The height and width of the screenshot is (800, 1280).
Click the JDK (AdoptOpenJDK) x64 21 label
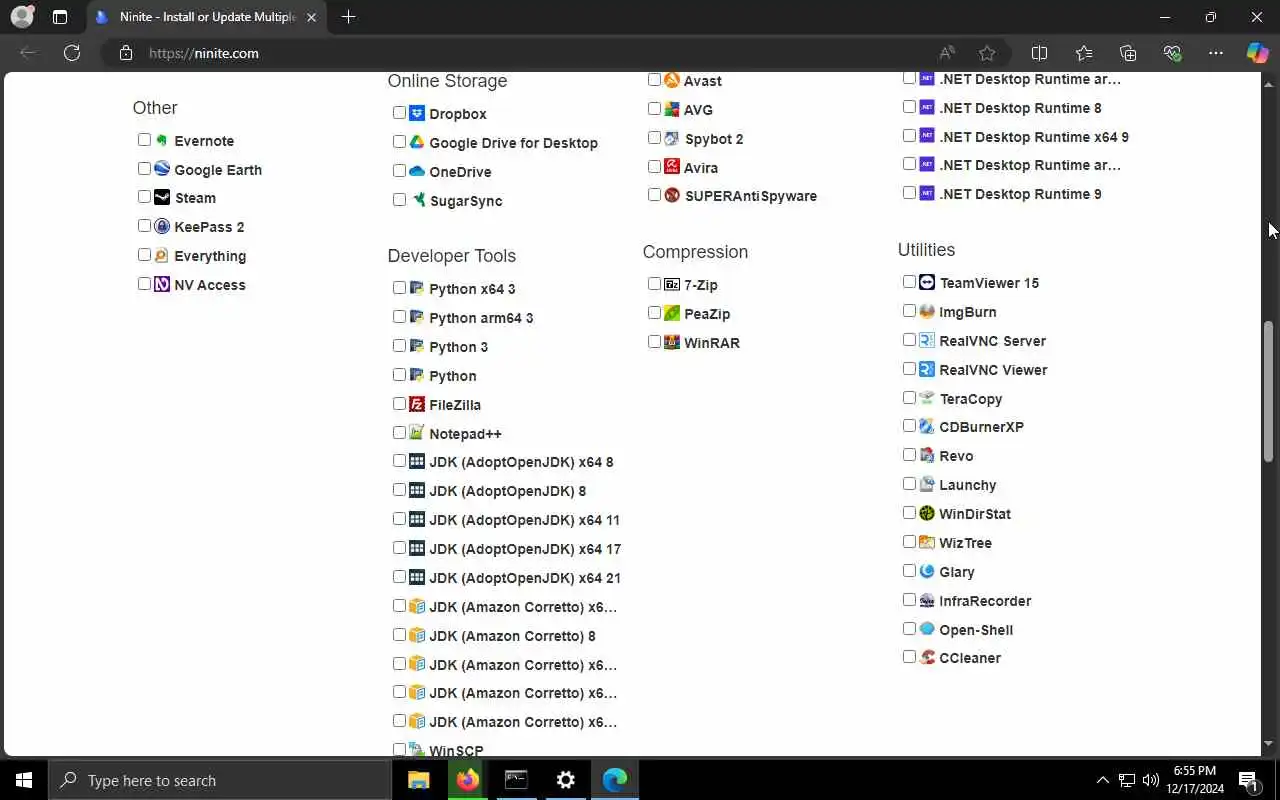point(525,578)
